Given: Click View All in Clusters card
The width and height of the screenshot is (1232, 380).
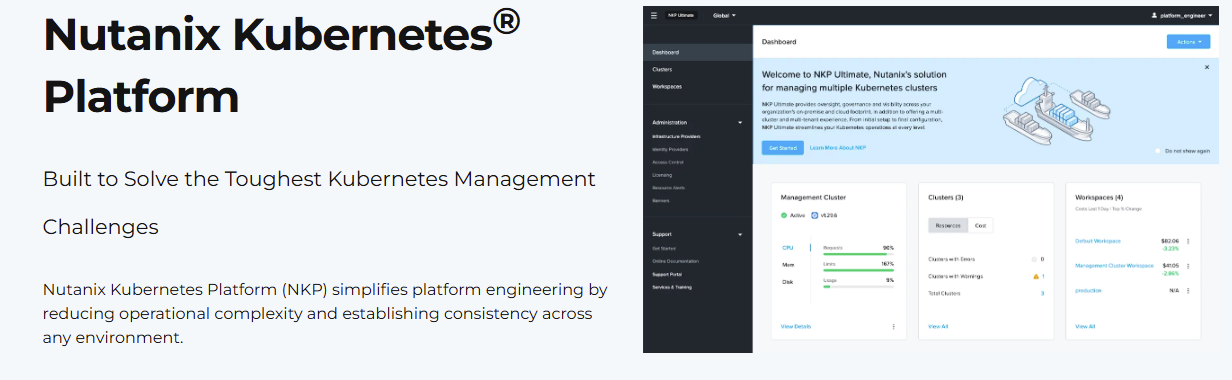Looking at the screenshot, I should (x=938, y=326).
